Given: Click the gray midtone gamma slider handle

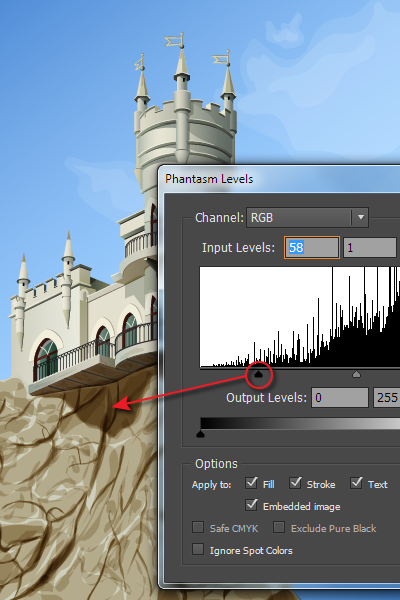Looking at the screenshot, I should pyautogui.click(x=356, y=374).
